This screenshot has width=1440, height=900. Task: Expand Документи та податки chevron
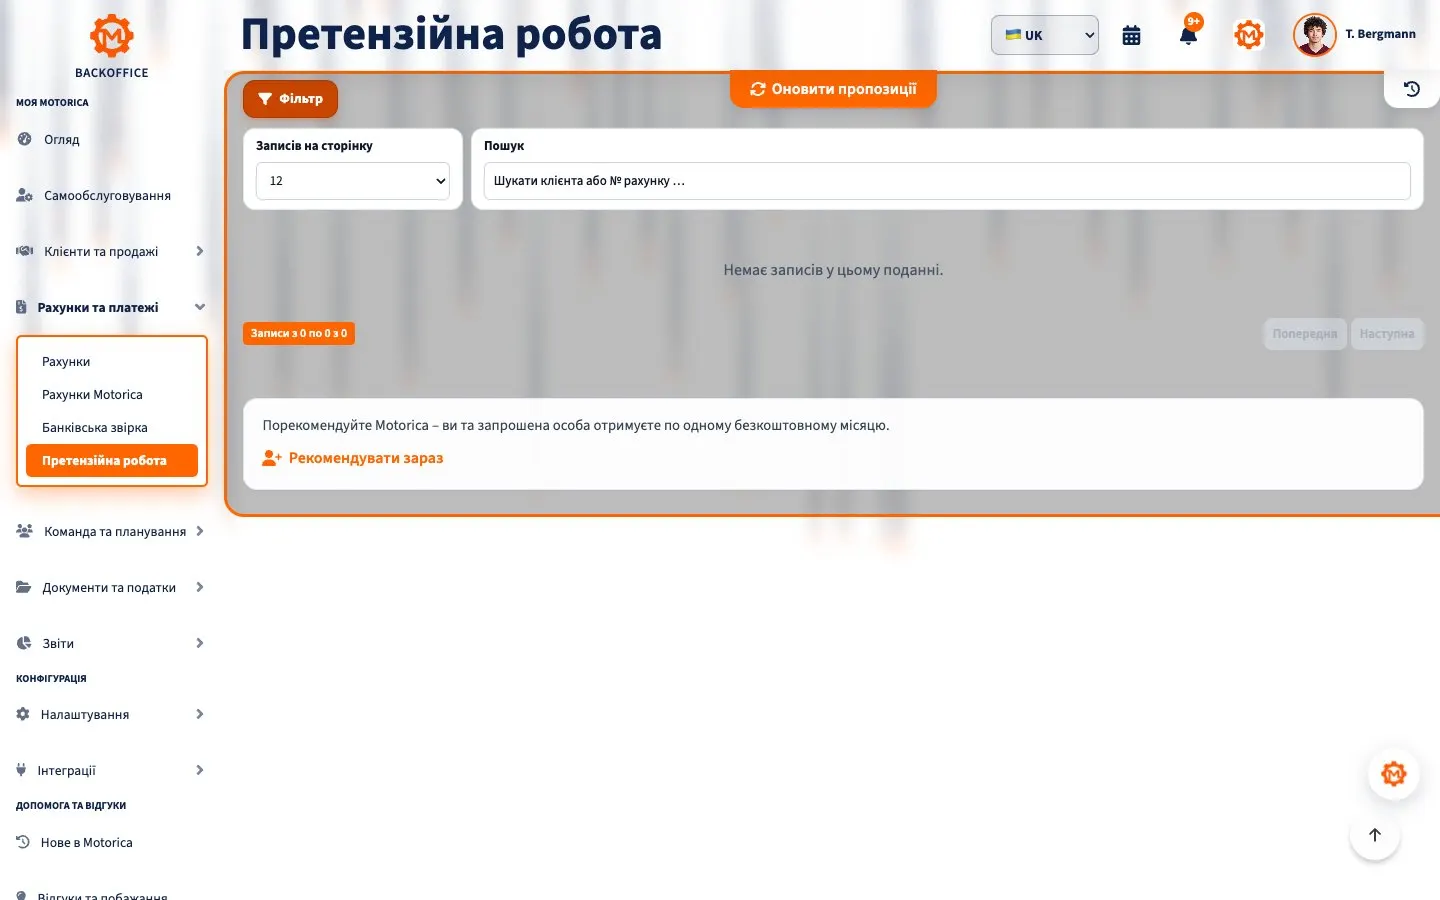coord(200,587)
